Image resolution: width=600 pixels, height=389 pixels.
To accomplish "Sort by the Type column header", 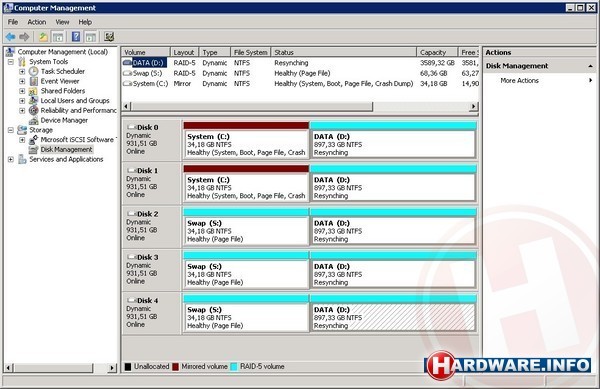I will pyautogui.click(x=215, y=52).
